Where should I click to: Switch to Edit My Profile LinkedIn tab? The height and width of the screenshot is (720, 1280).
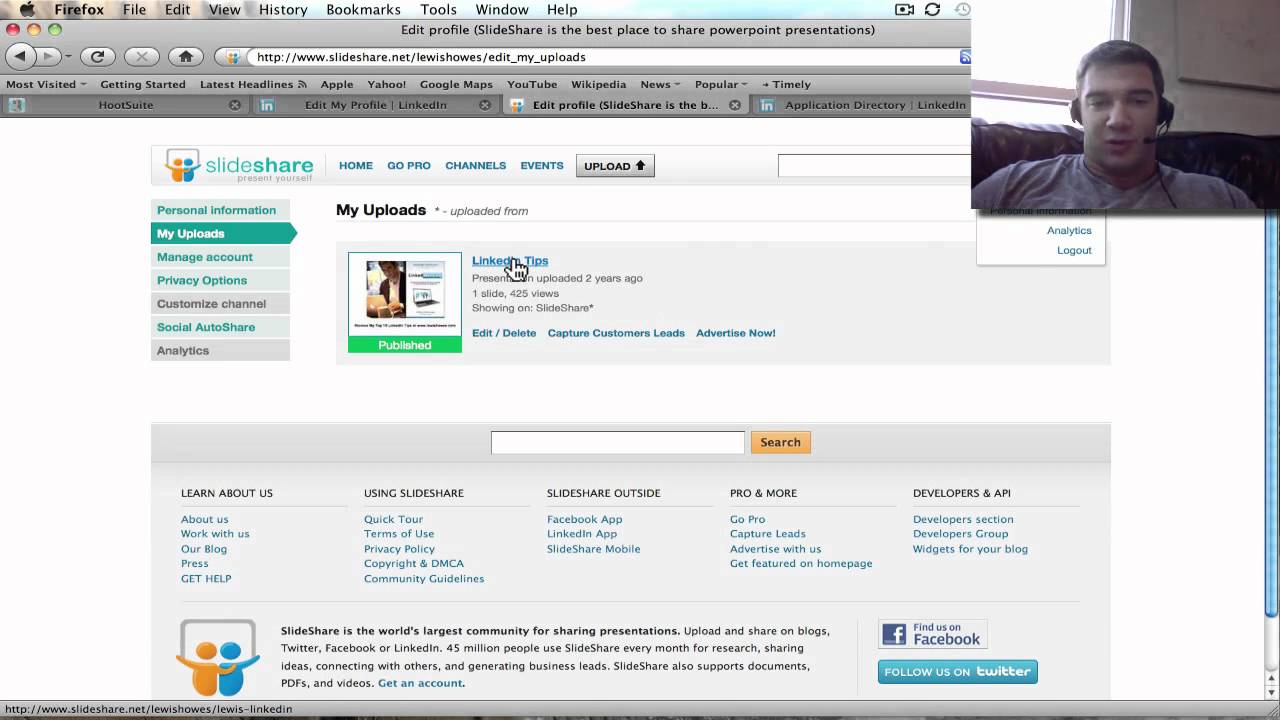coord(375,104)
